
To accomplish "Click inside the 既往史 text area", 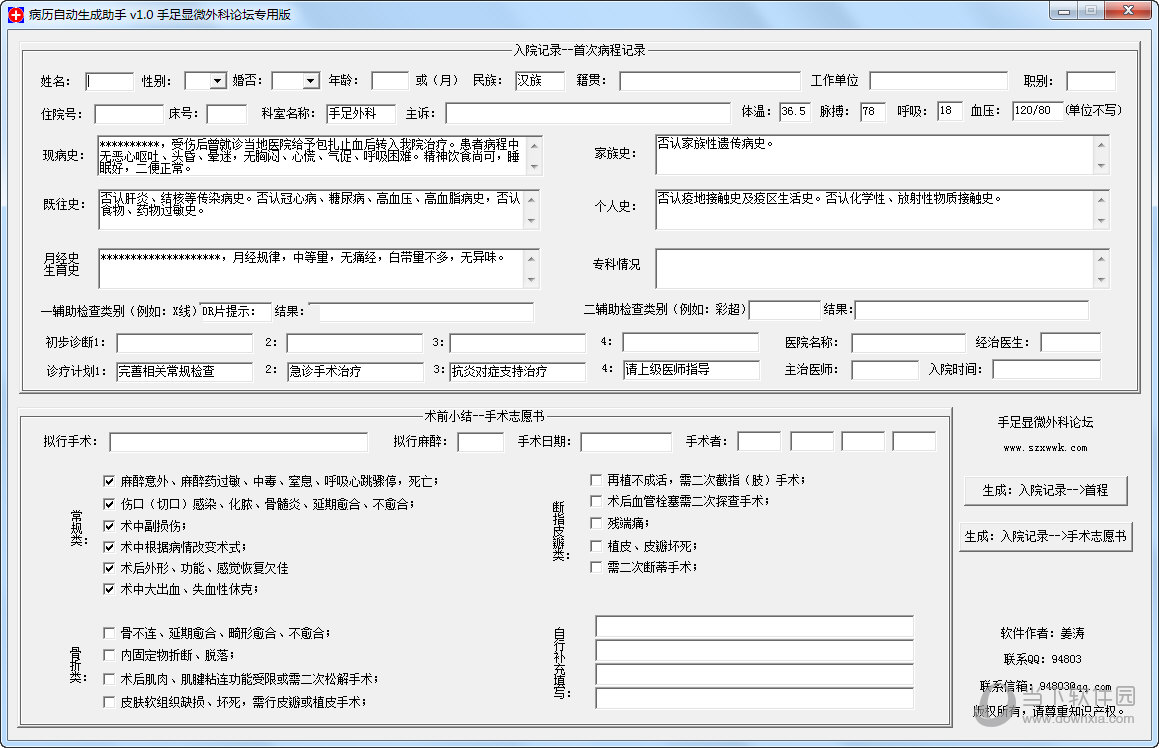I will coord(310,209).
